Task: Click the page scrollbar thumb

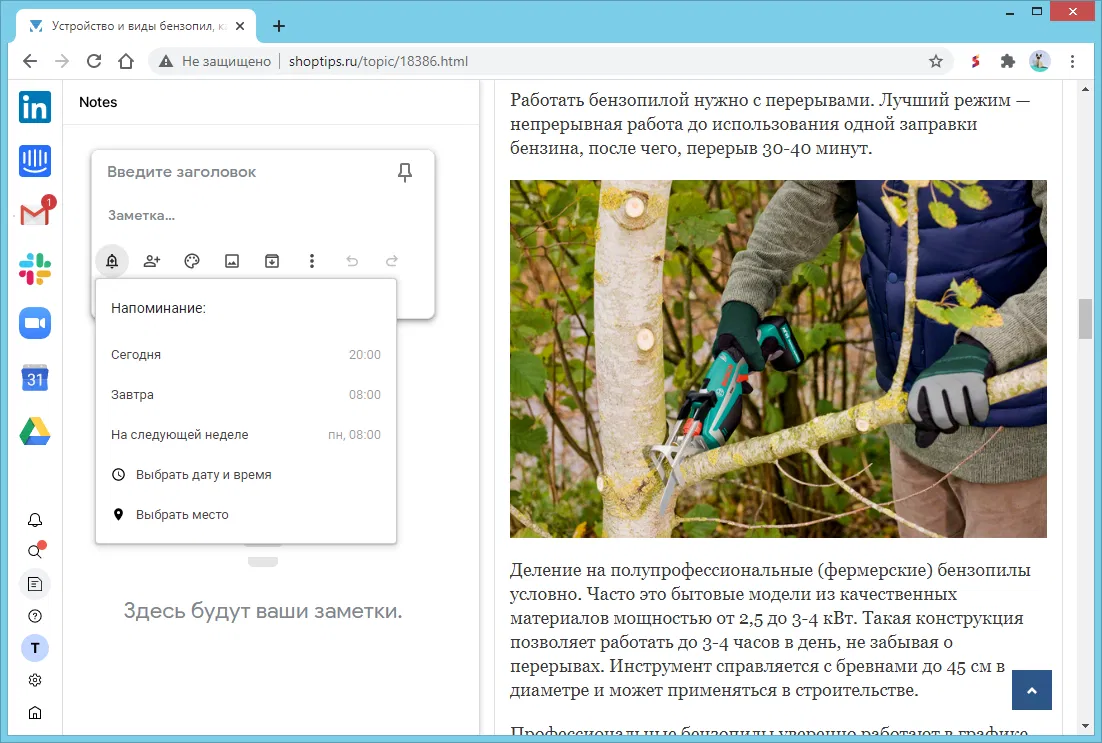Action: point(1085,319)
